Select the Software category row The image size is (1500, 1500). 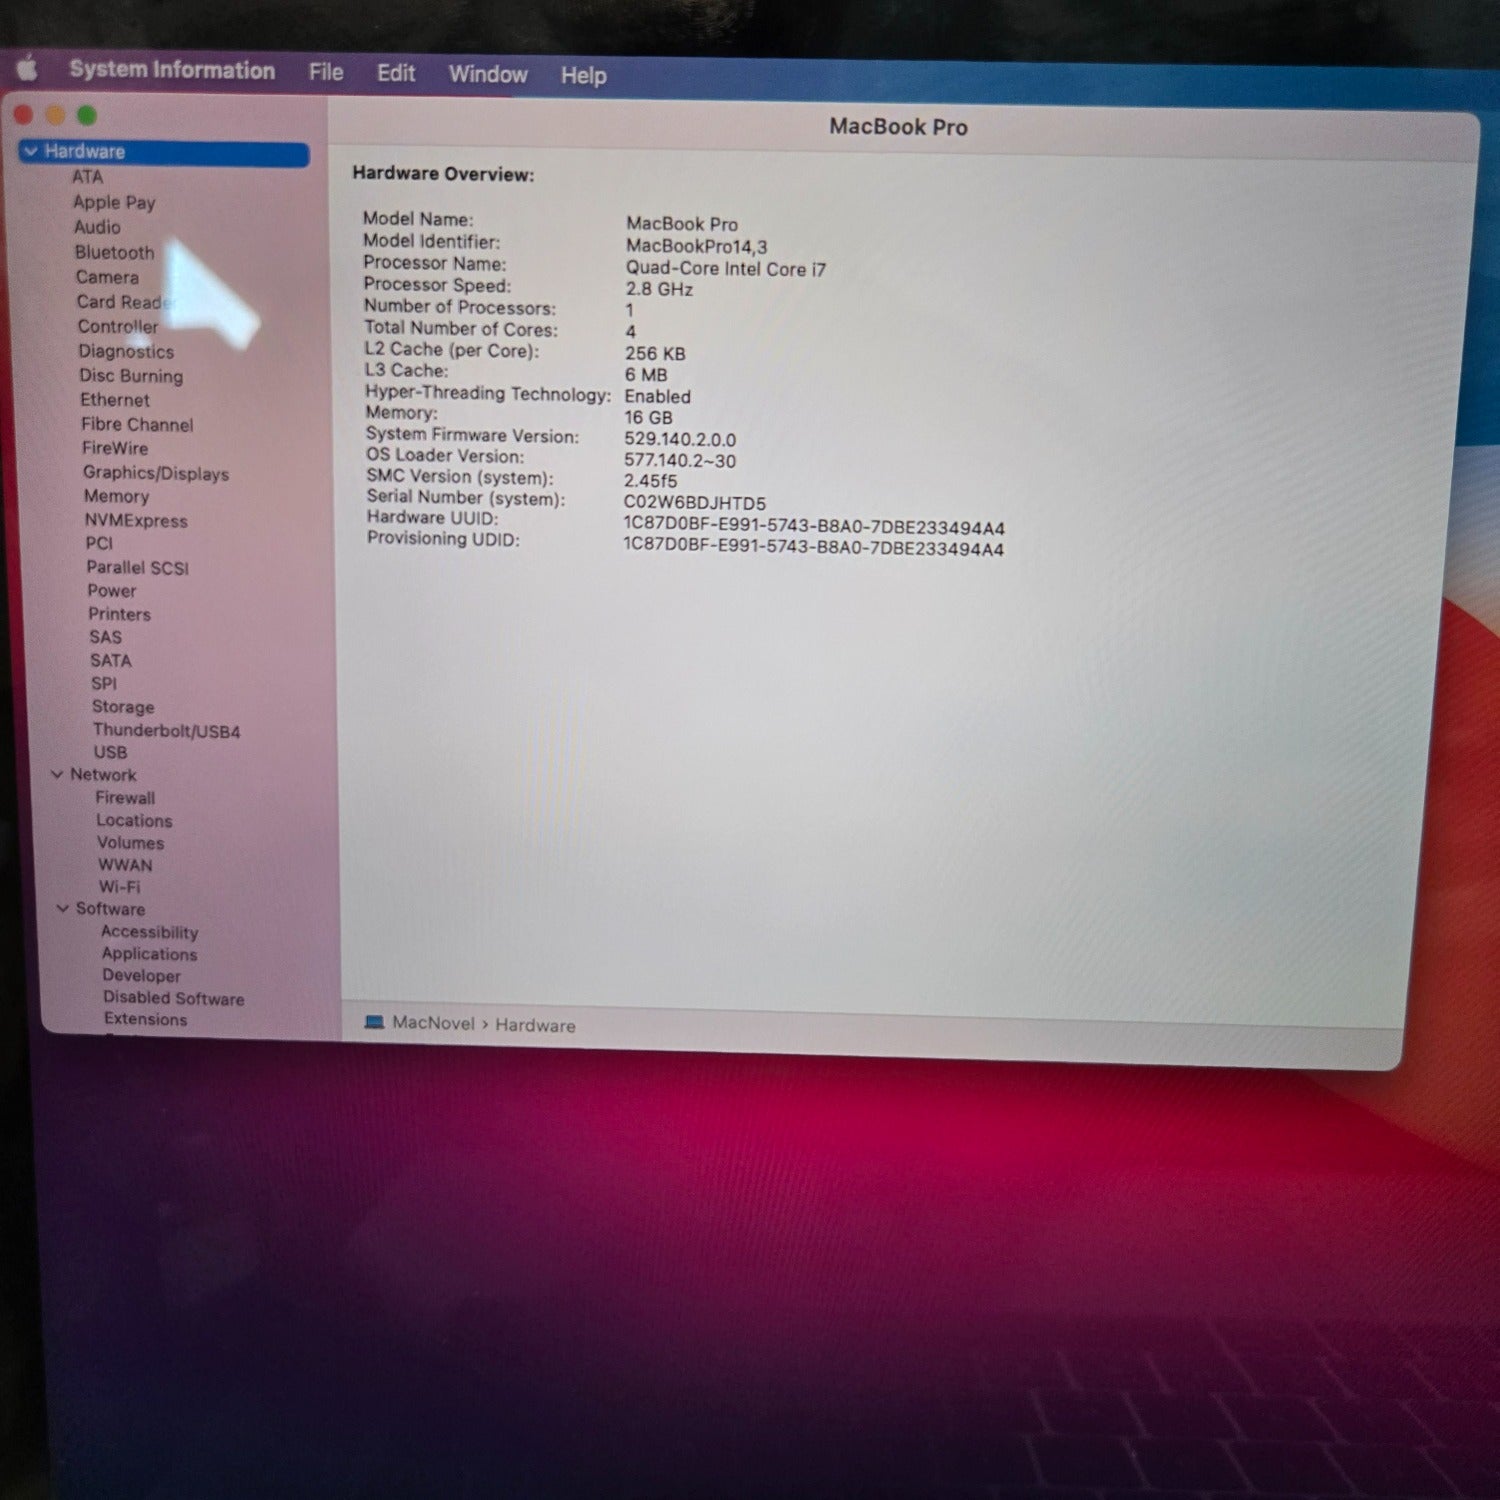110,908
